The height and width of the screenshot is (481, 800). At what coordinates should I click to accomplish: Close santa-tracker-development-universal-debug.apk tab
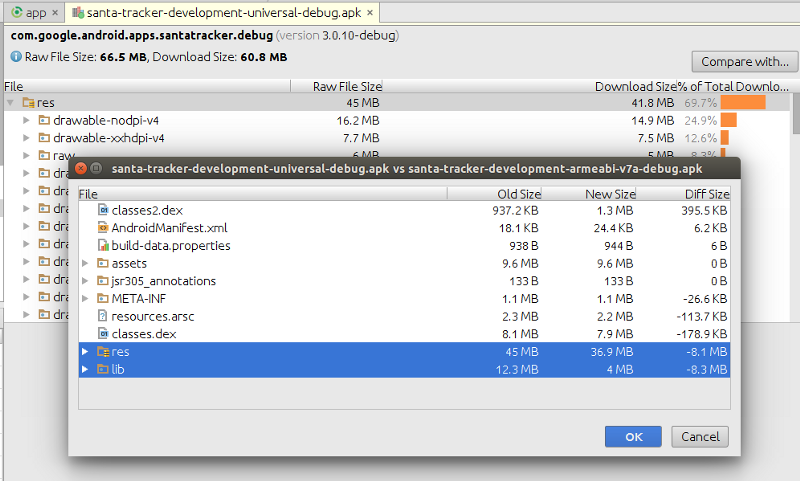coord(370,13)
